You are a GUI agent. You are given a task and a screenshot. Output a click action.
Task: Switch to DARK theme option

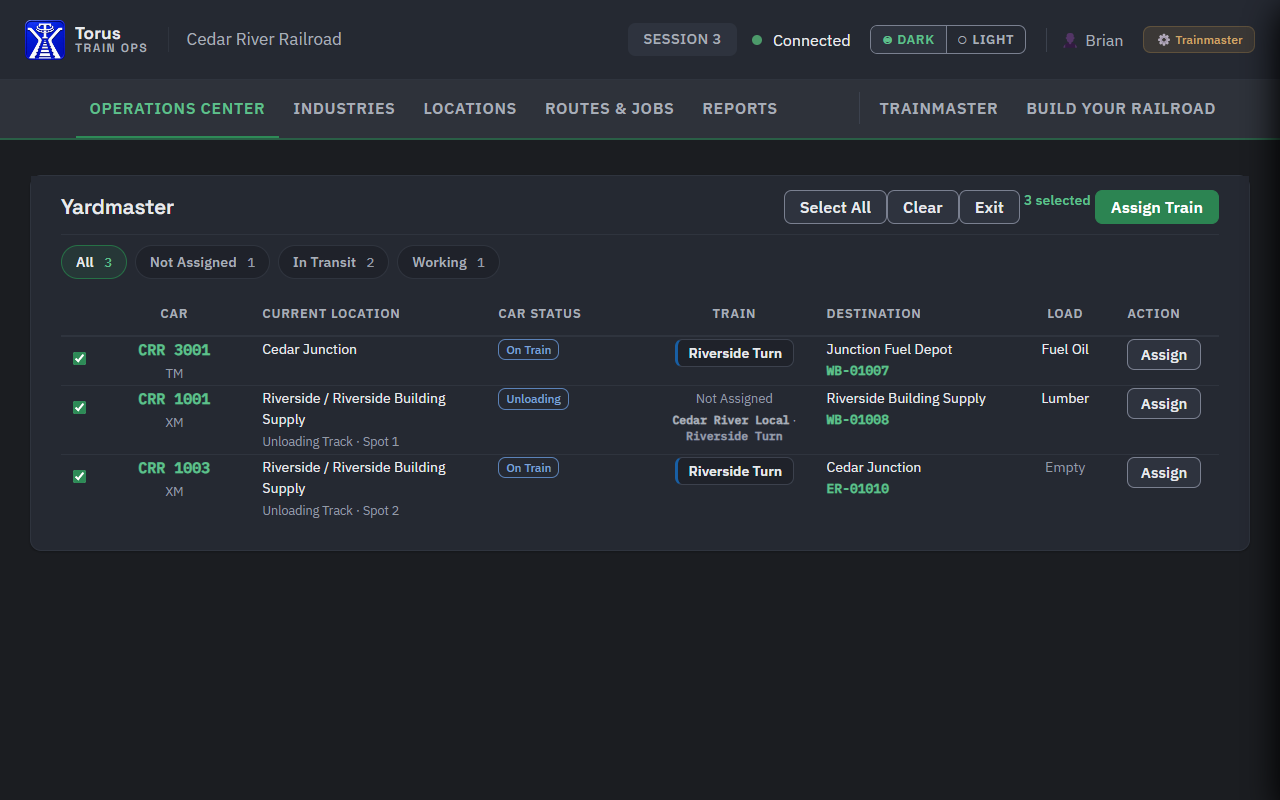click(908, 40)
